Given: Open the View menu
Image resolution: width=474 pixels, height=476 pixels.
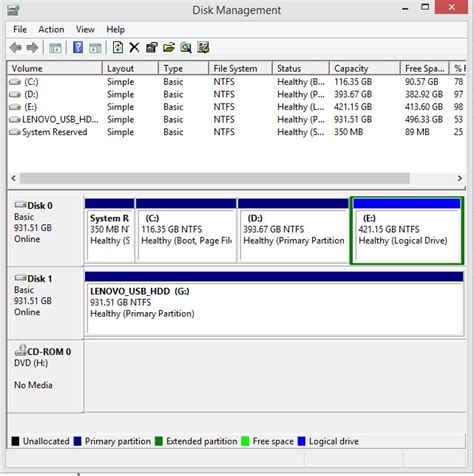Looking at the screenshot, I should (85, 30).
